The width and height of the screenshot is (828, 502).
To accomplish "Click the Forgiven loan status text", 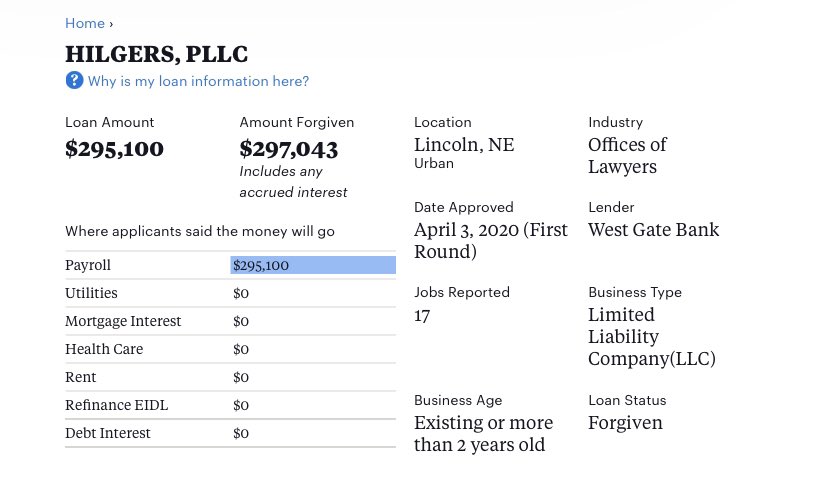I will 625,423.
